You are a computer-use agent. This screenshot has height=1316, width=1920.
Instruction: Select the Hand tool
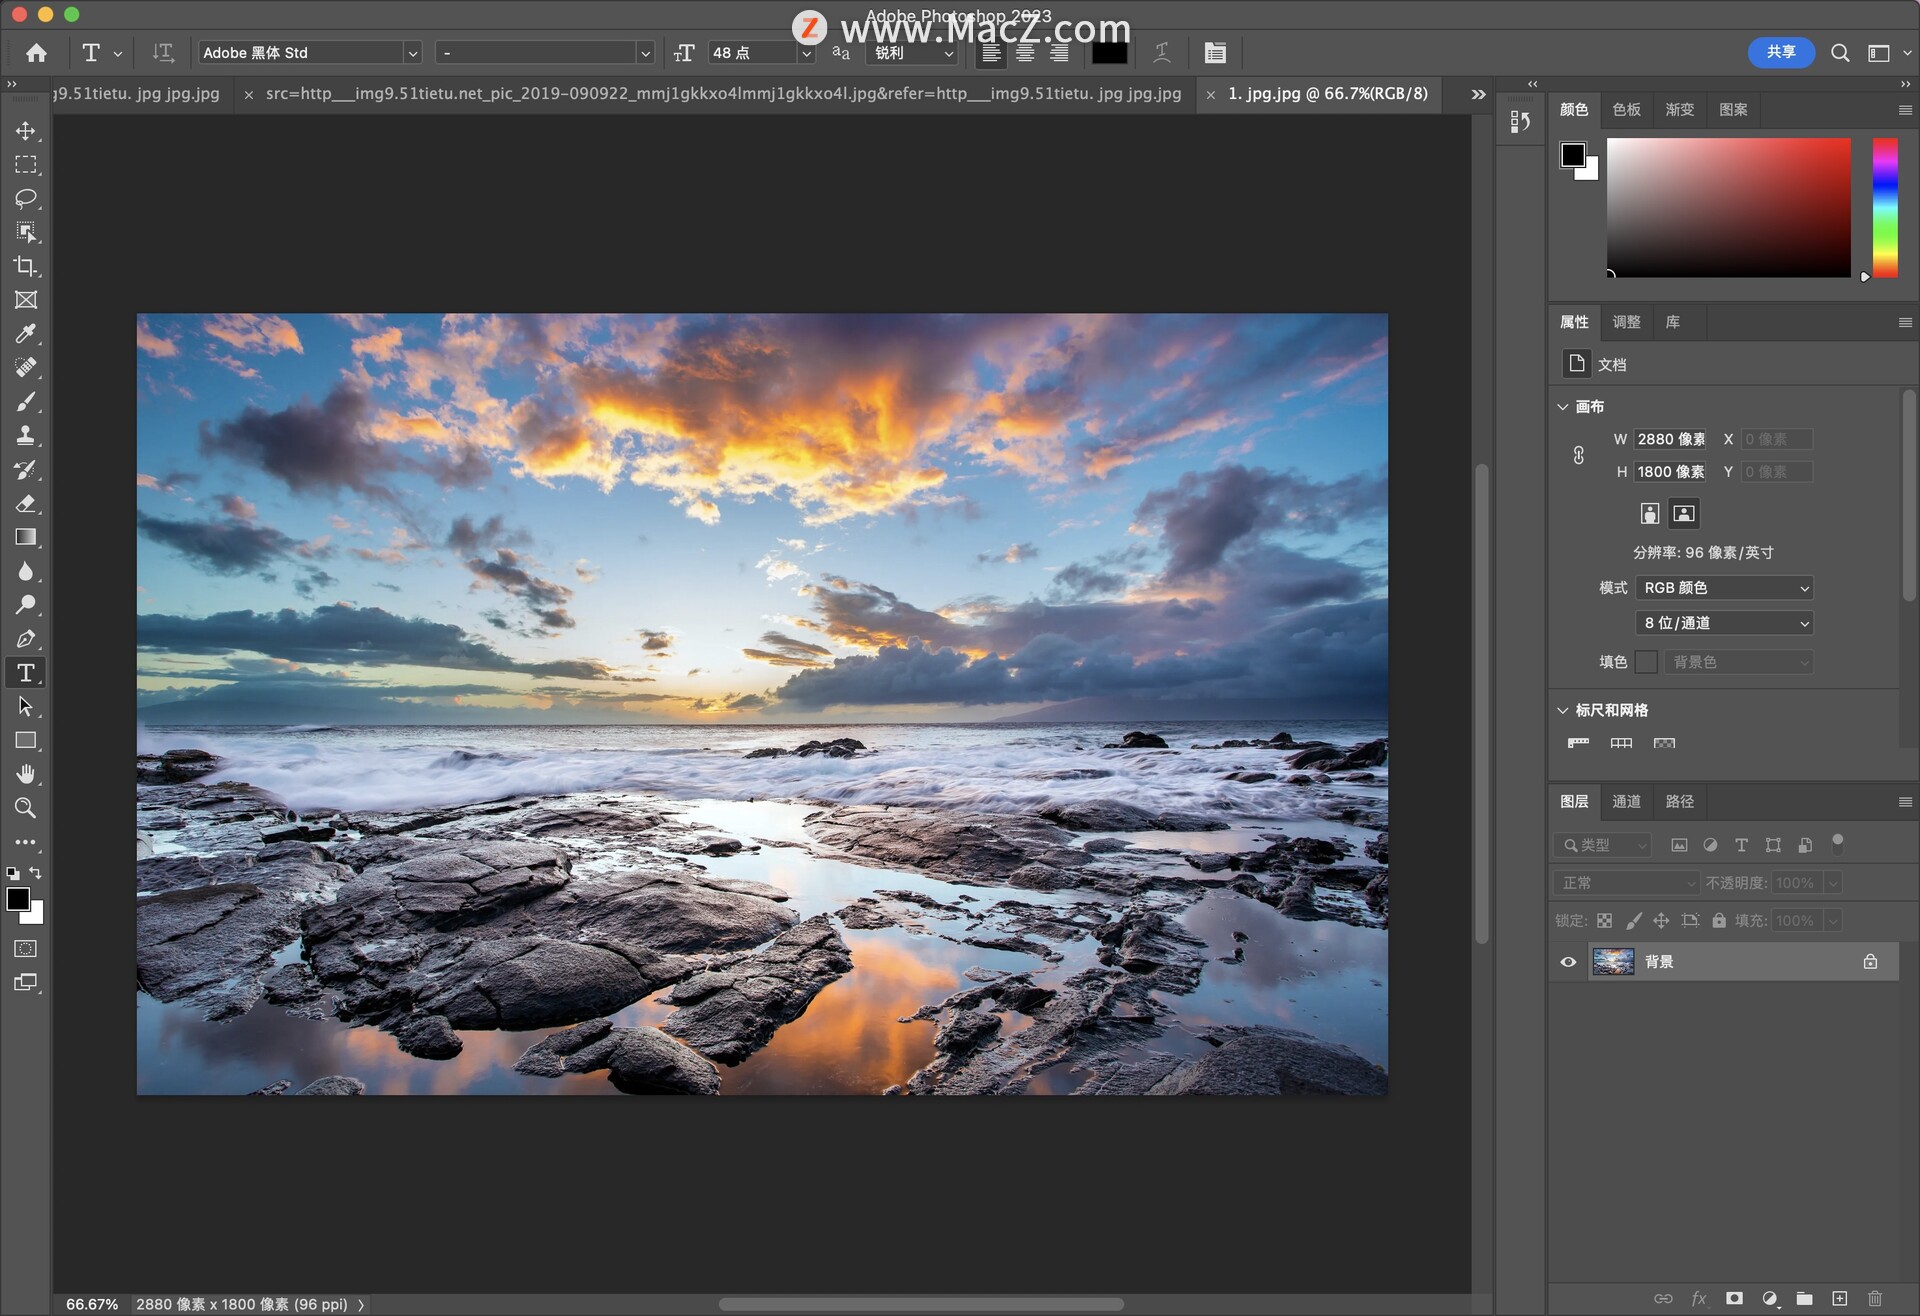26,774
